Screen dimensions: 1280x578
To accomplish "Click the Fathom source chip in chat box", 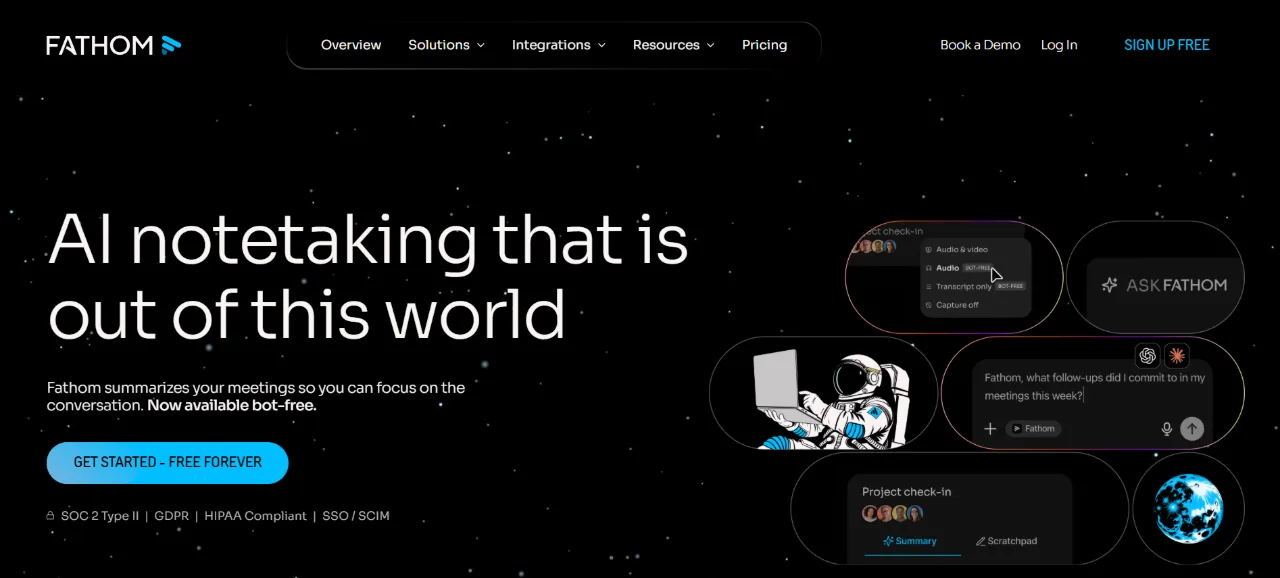I will click(x=1034, y=428).
